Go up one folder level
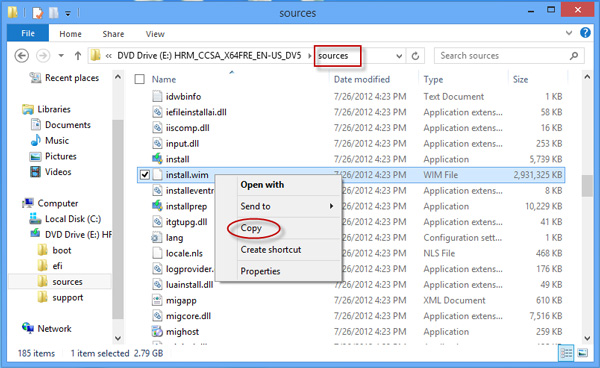Image resolution: width=600 pixels, height=368 pixels. pos(78,56)
